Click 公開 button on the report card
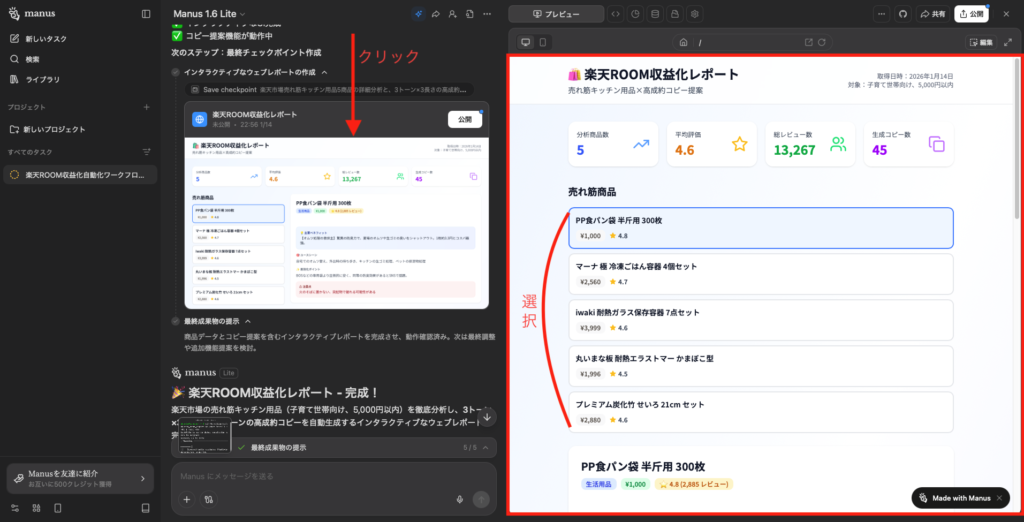Screen dimensions: 1024x522 click(x=464, y=119)
